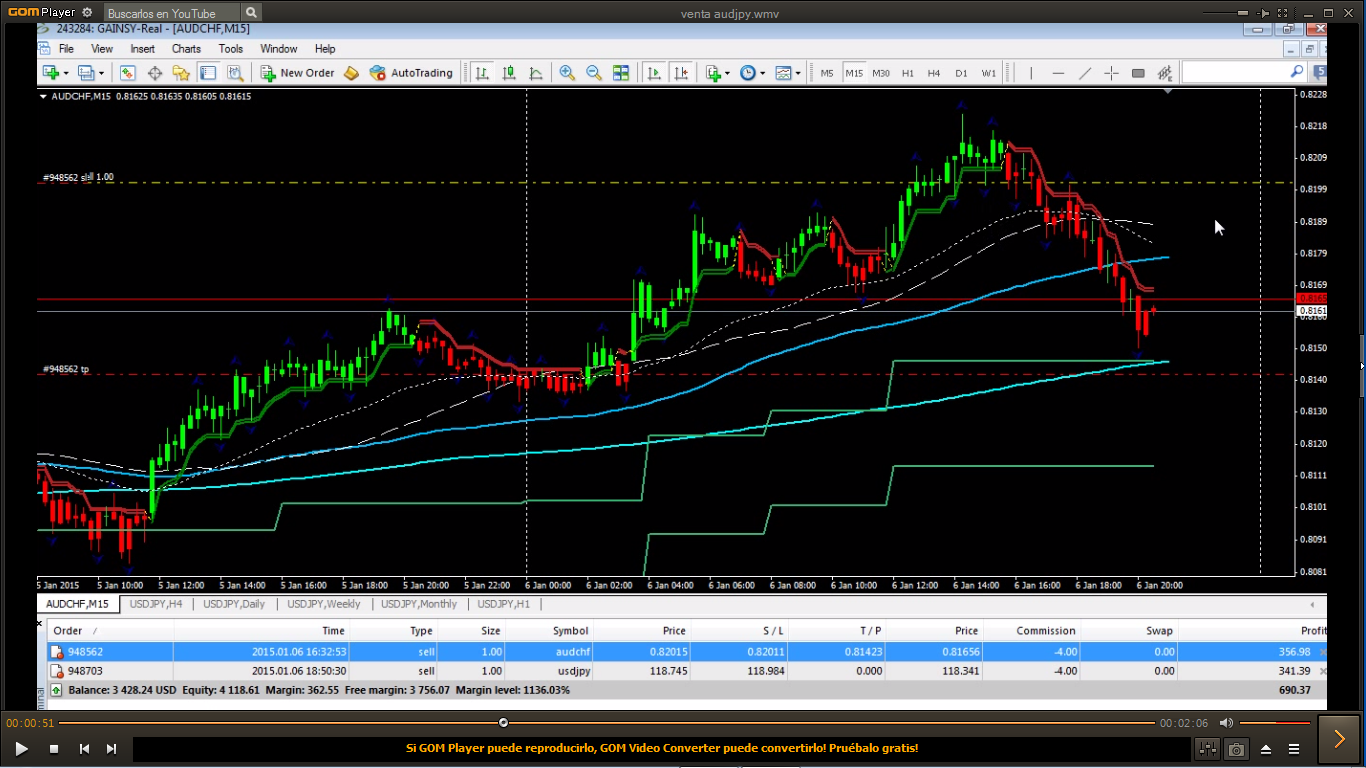
Task: Select the vertical line drawing tool
Action: click(x=1031, y=73)
